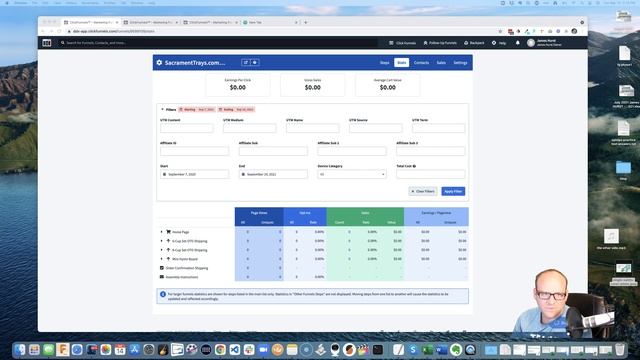Open Follow-Up Funnels in header

click(440, 43)
